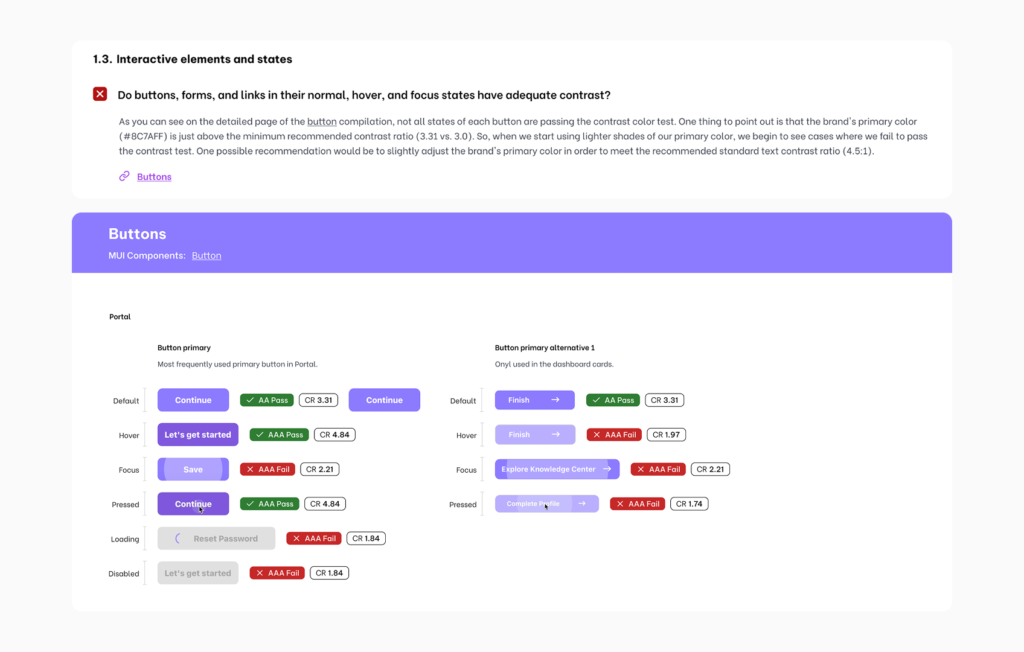Click the Save focus state button
Viewport: 1024px width, 652px height.
point(193,468)
